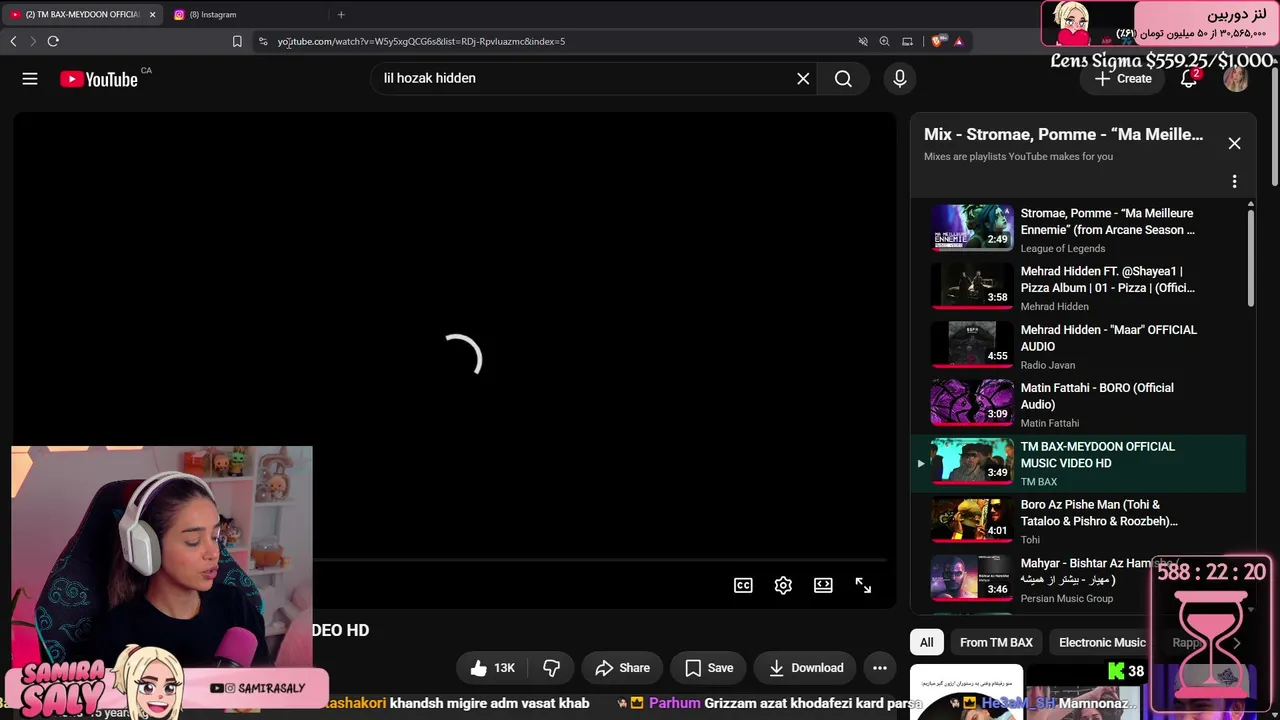This screenshot has height=720, width=1280.
Task: Clear the search query with X
Action: tap(803, 79)
